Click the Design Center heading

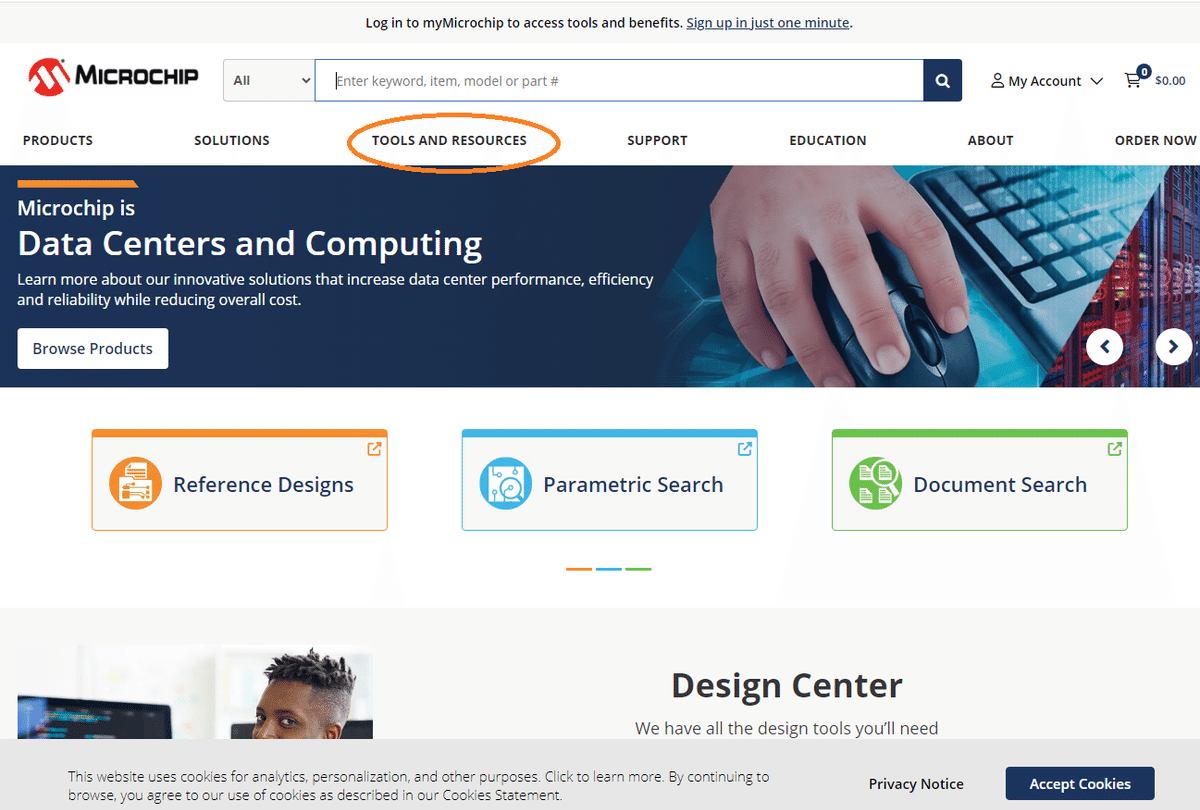pyautogui.click(x=787, y=686)
